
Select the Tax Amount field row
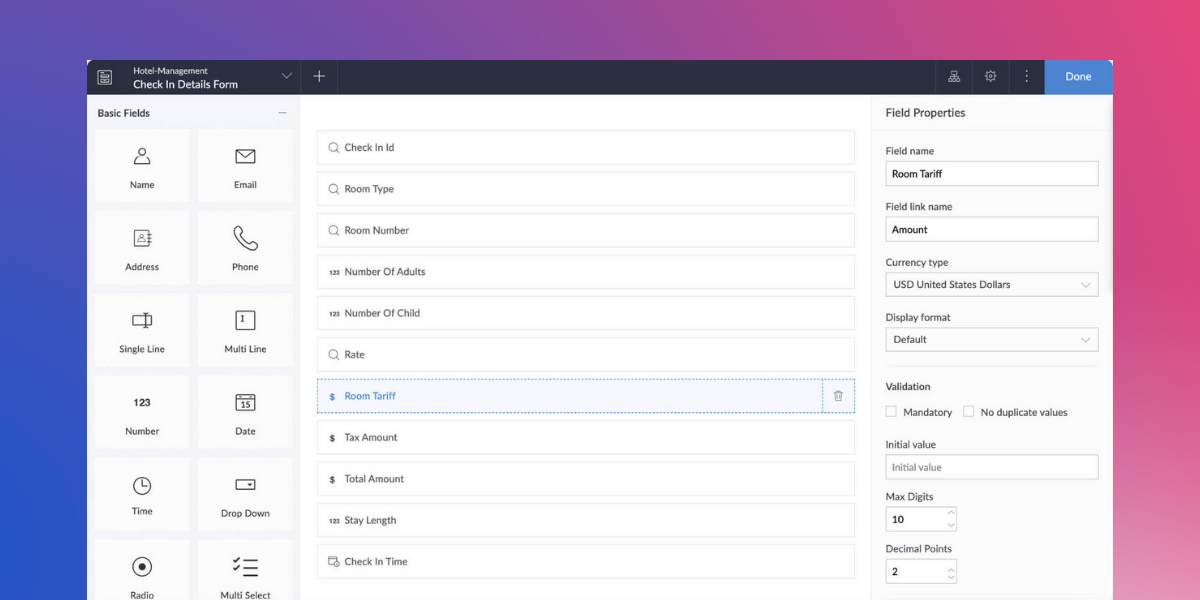click(585, 438)
